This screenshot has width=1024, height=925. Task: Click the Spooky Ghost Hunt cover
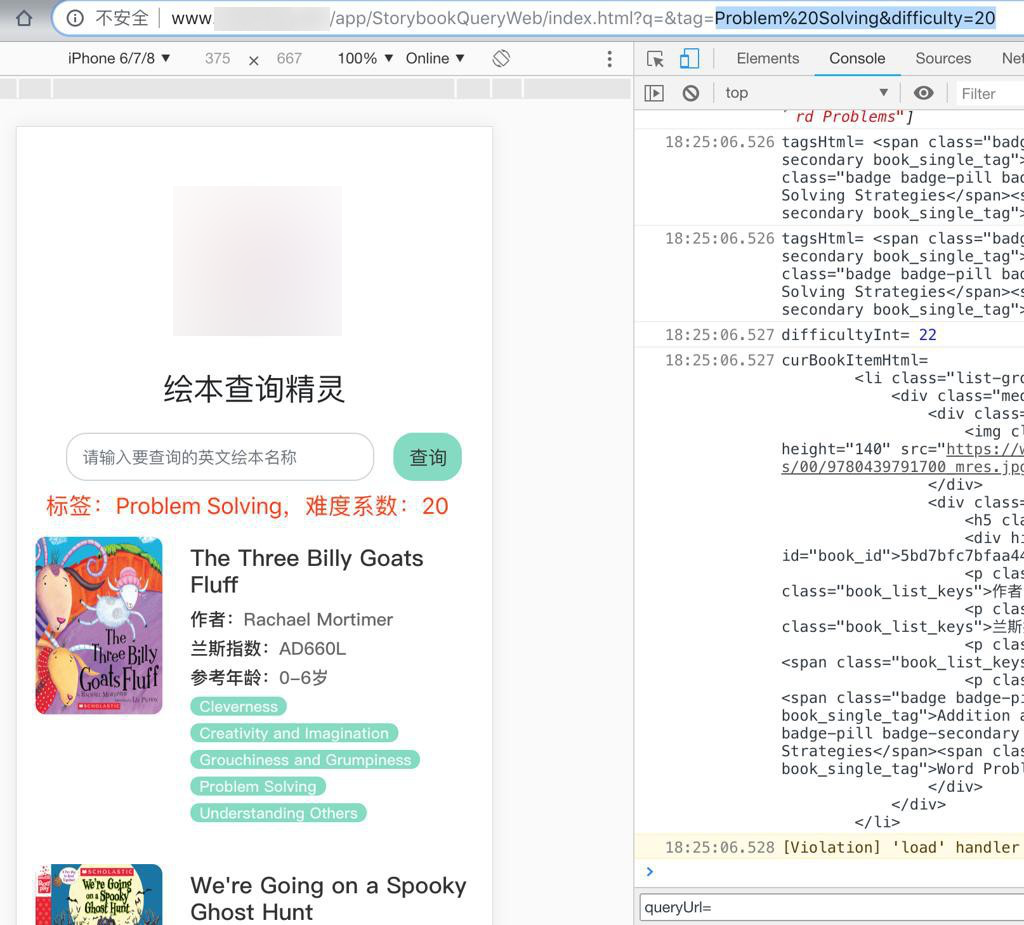tap(99, 894)
